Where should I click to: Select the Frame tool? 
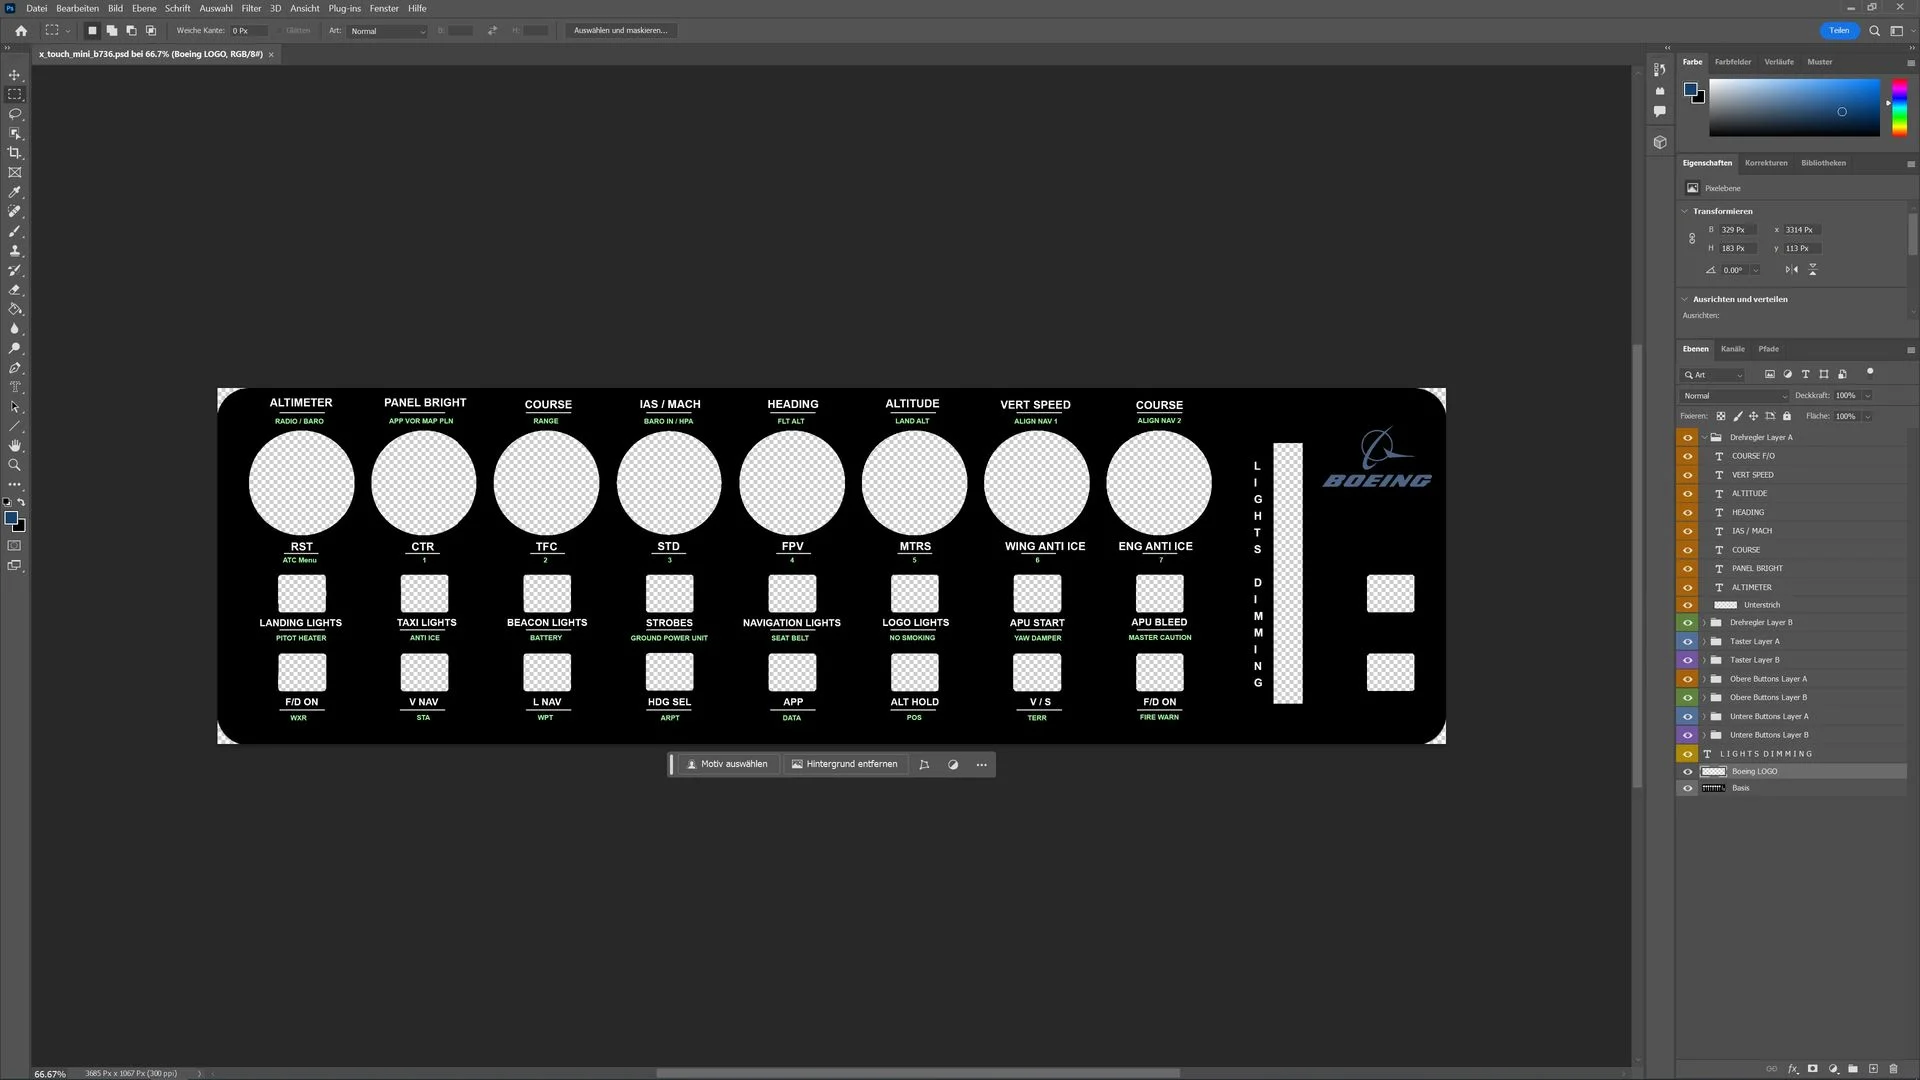(x=15, y=173)
